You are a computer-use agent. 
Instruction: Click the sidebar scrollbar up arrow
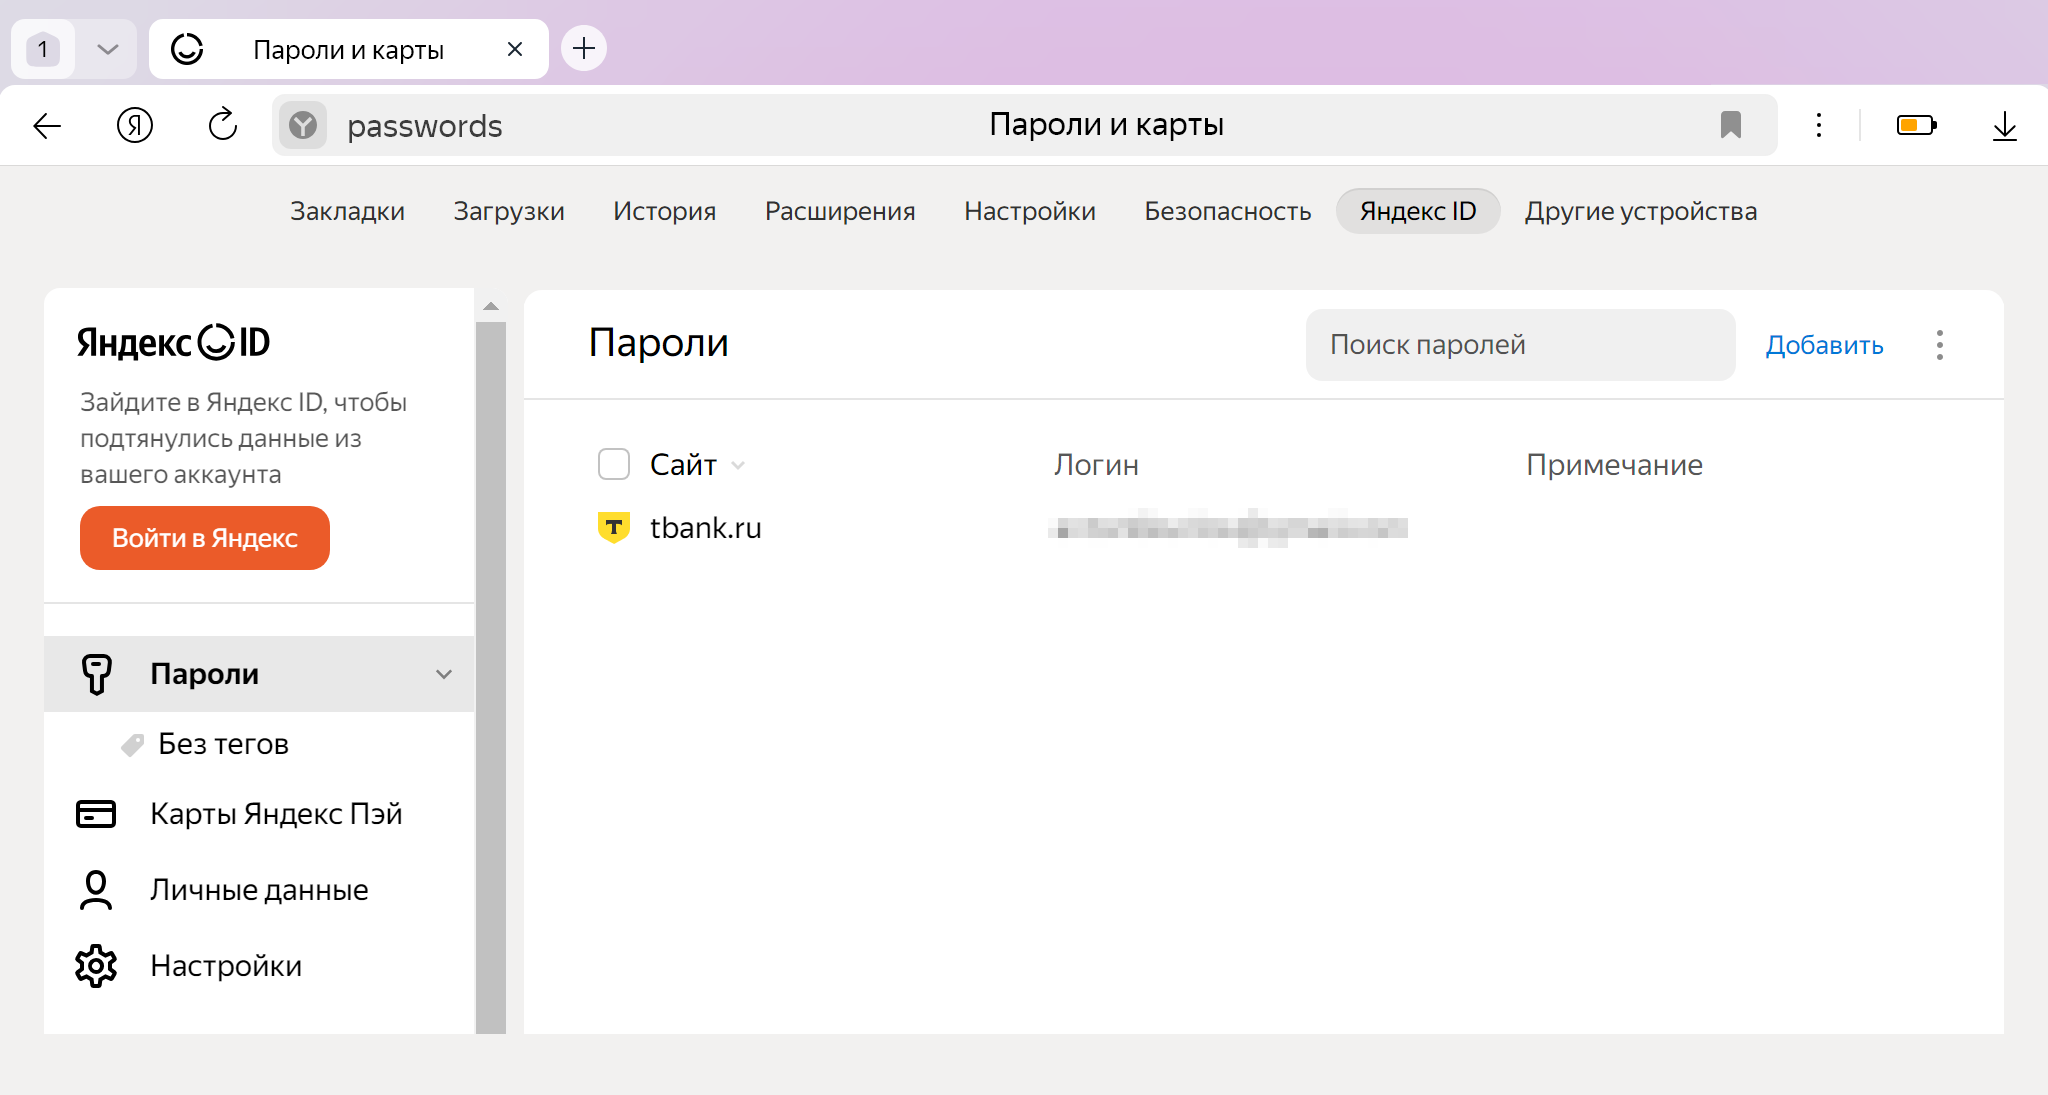[491, 306]
